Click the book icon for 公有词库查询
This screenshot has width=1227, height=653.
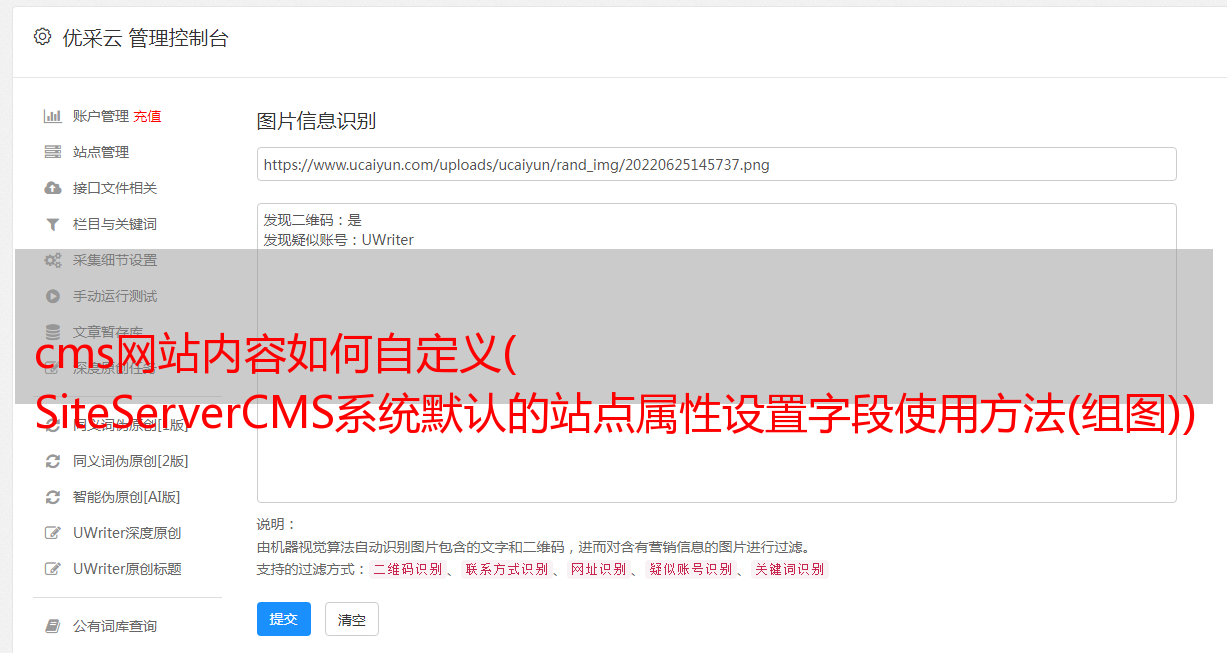pos(53,626)
